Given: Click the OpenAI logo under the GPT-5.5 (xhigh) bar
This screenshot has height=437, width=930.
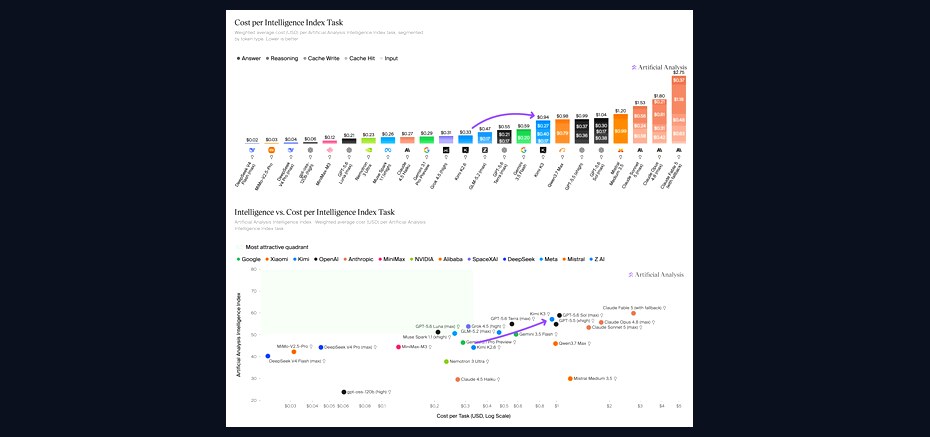Looking at the screenshot, I should [x=582, y=150].
